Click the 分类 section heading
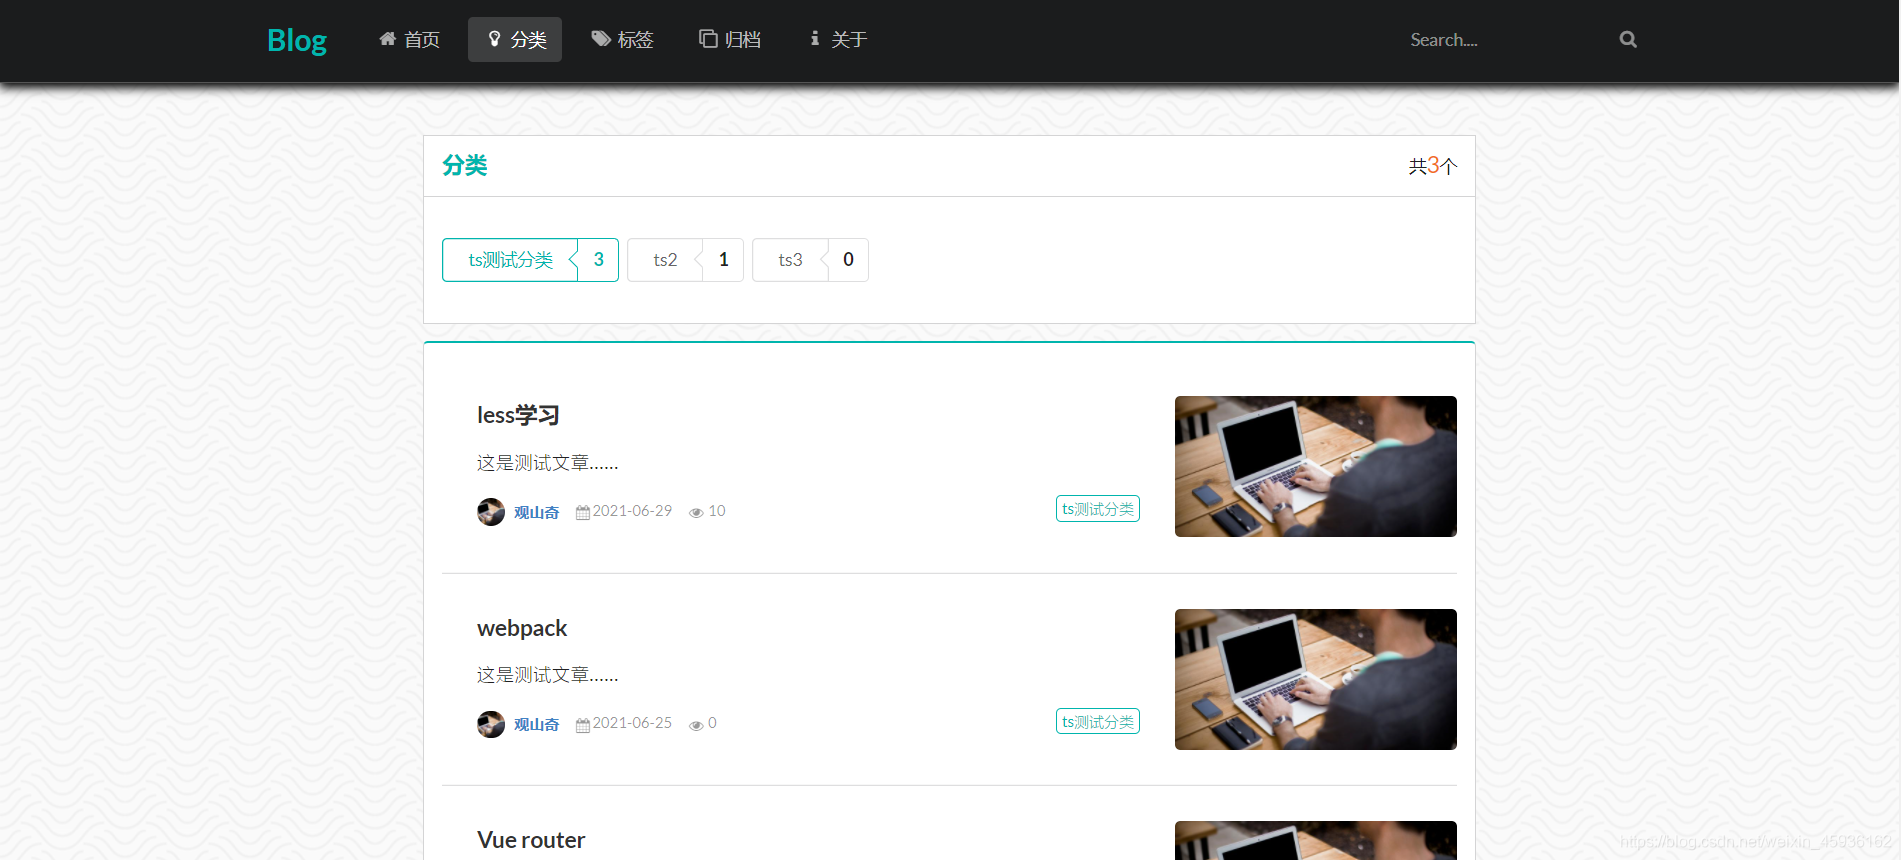1901x860 pixels. (x=465, y=166)
